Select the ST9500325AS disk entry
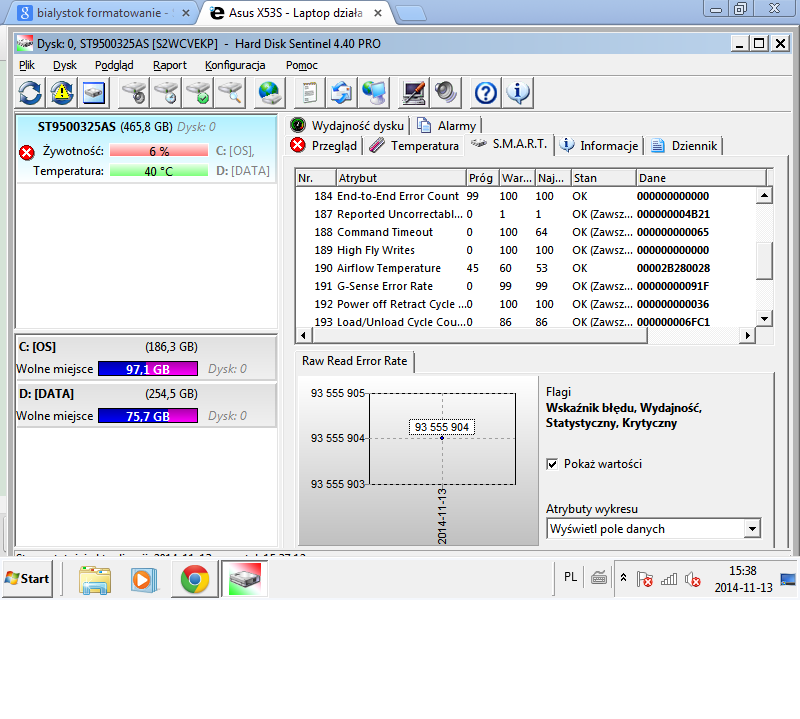 (146, 148)
